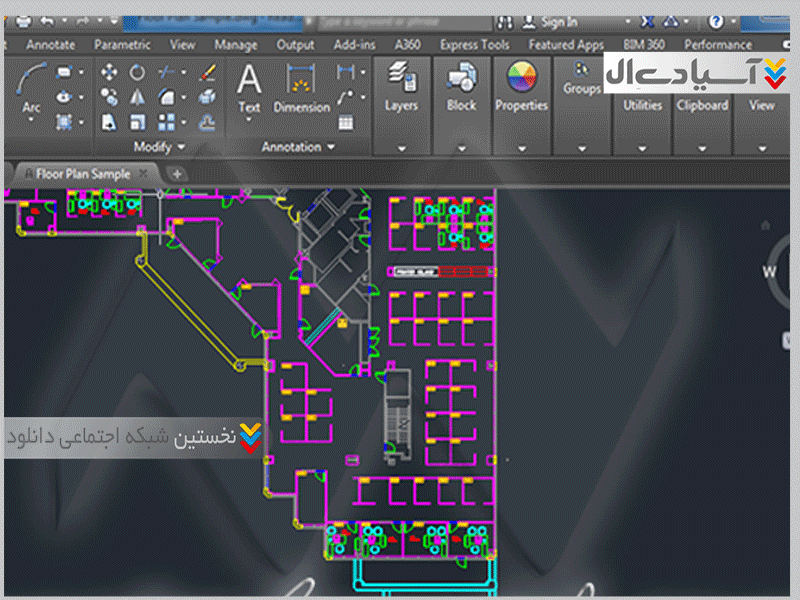The image size is (800, 600).
Task: Open the Express Tools ribbon tab
Action: click(x=475, y=45)
